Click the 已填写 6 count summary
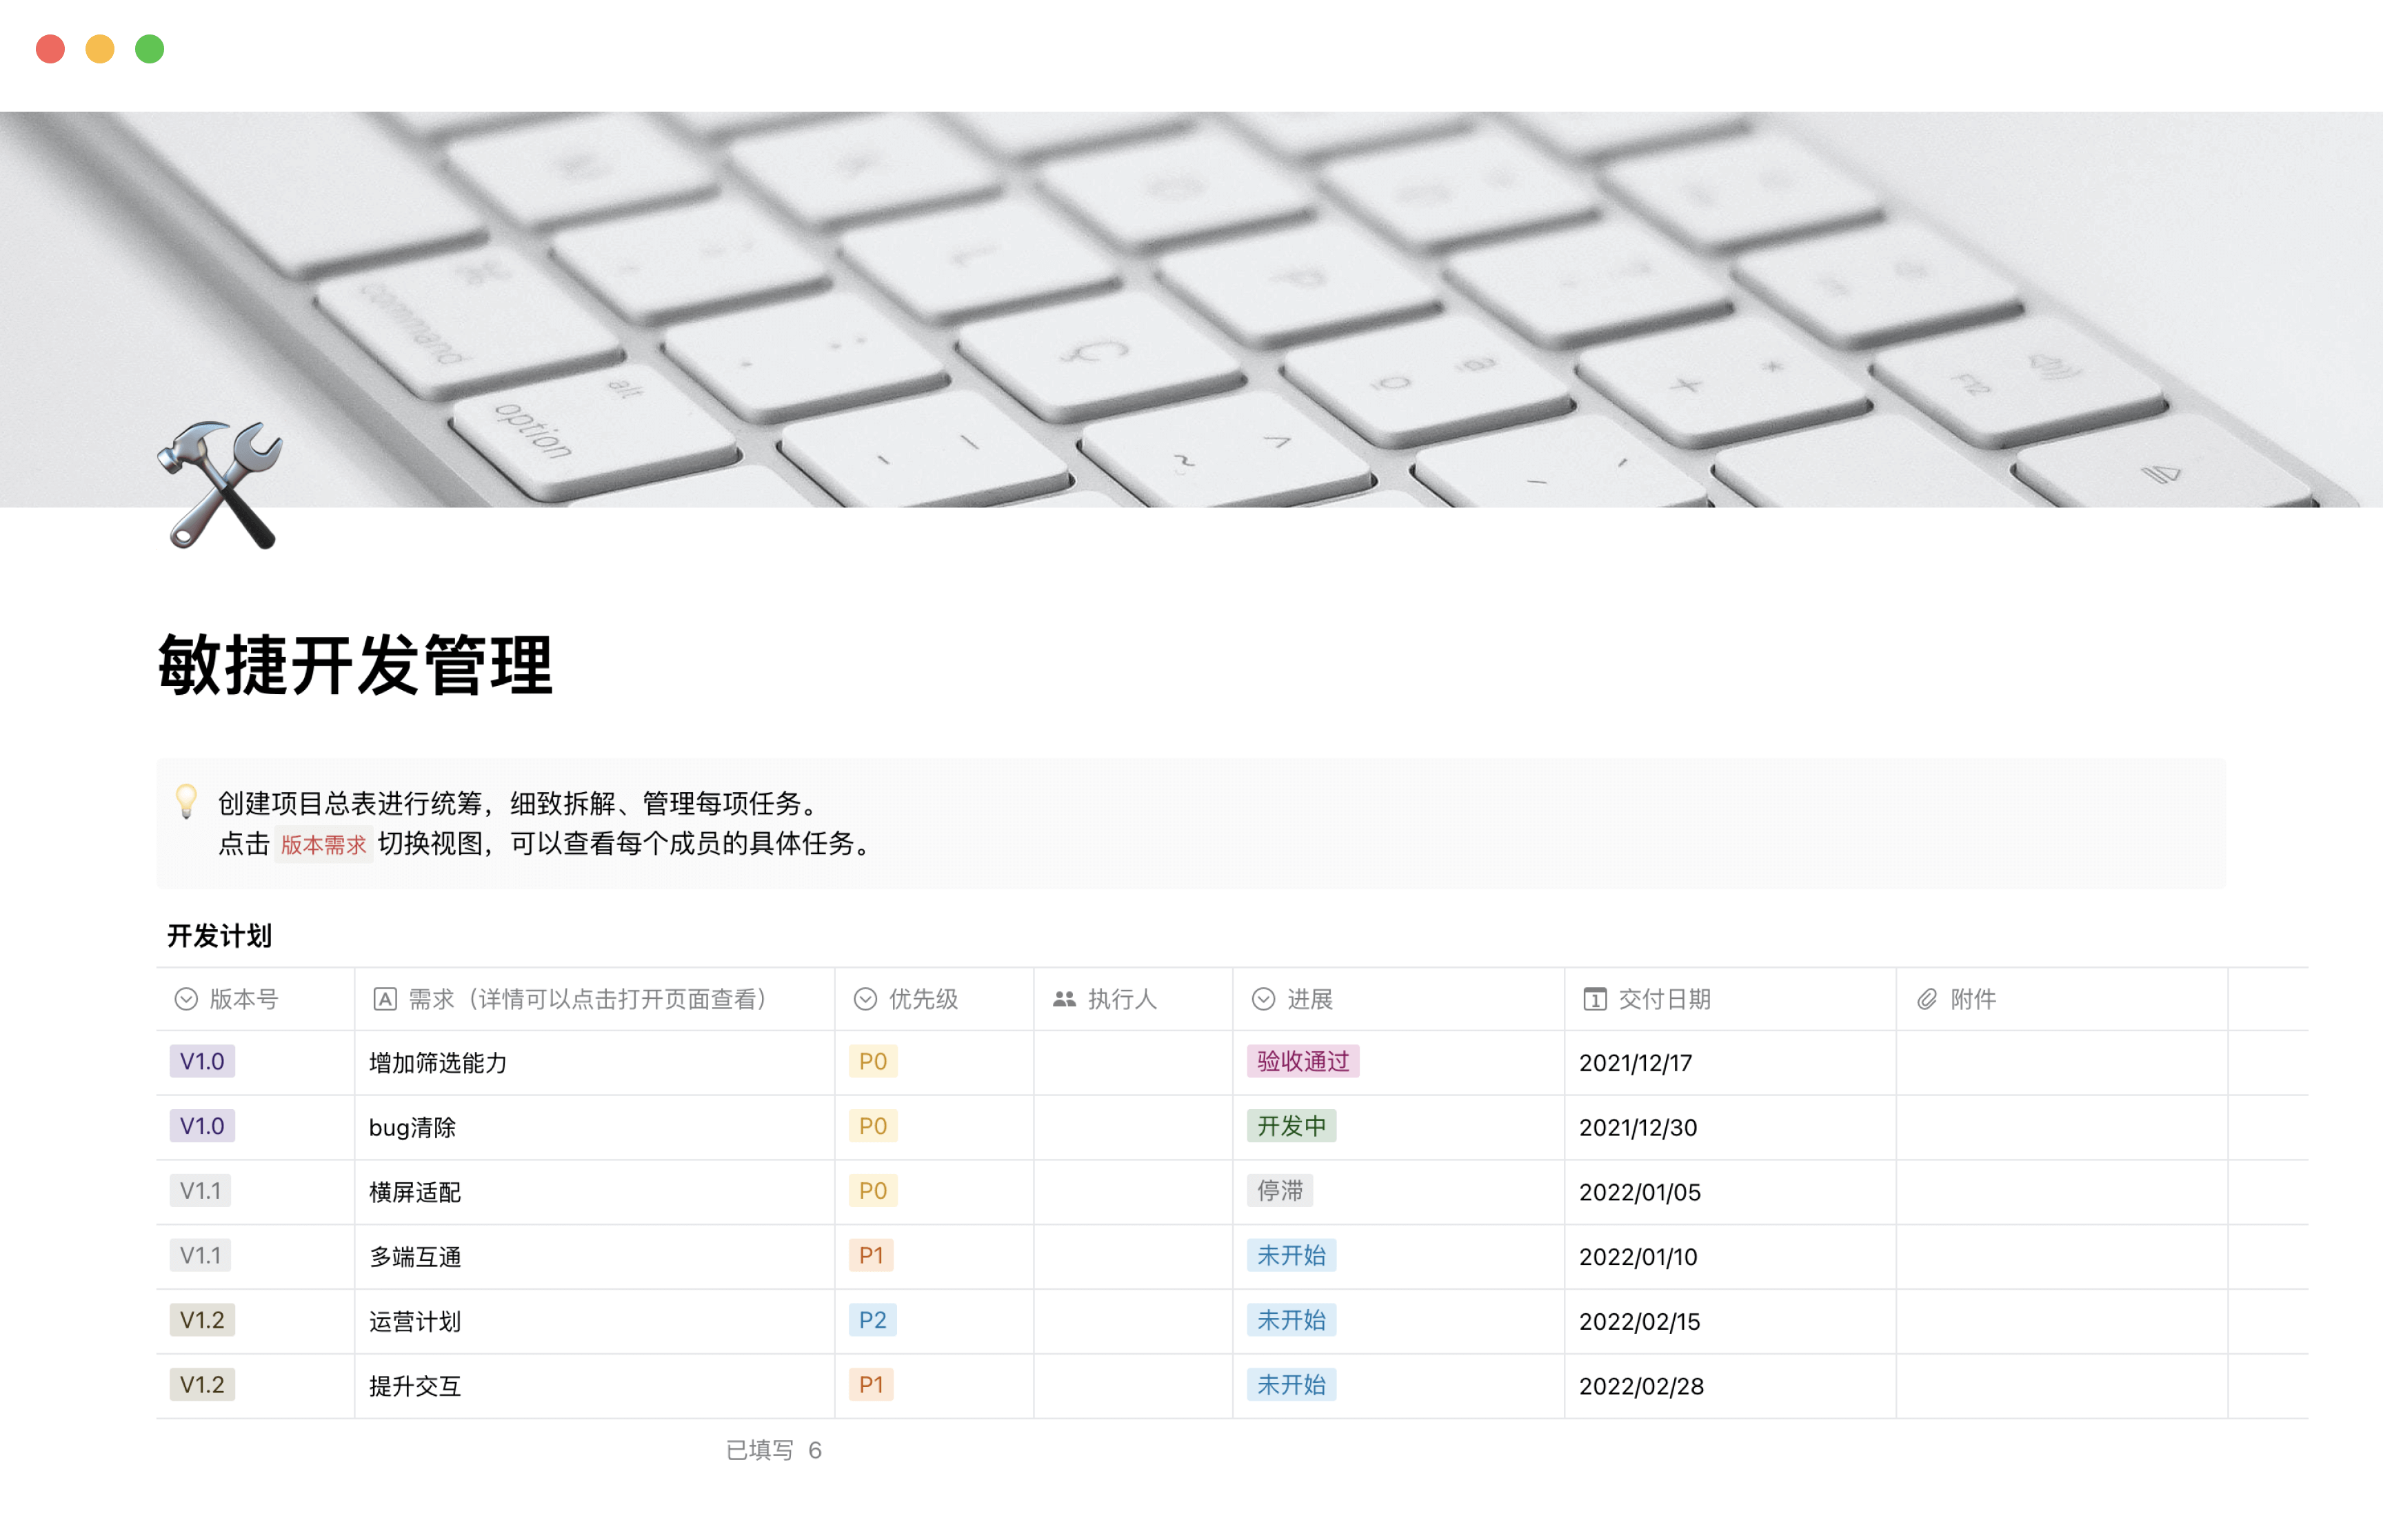2383x1540 pixels. point(773,1450)
